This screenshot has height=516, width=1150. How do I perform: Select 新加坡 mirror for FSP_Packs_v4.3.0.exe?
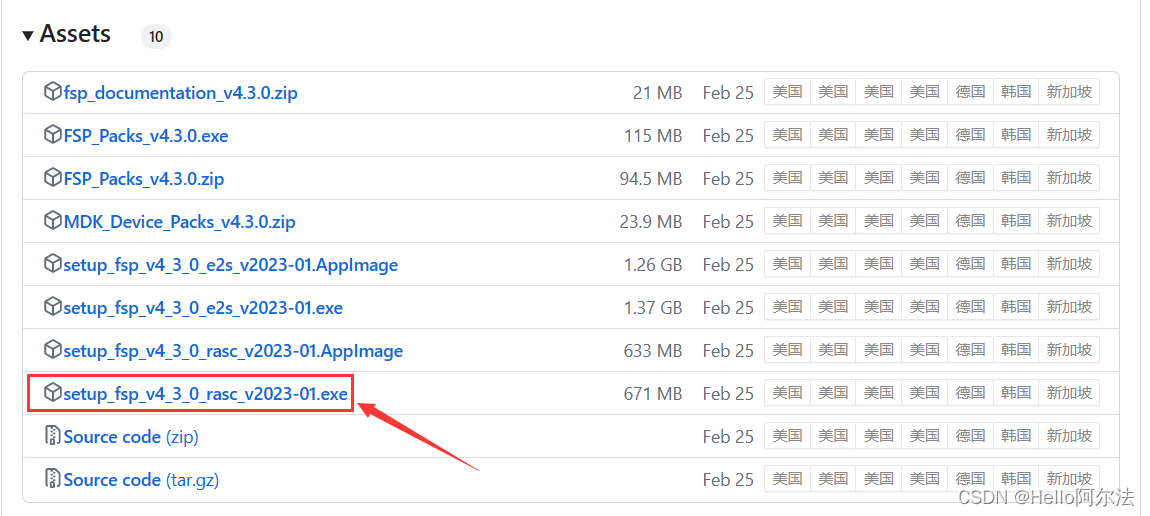1069,135
